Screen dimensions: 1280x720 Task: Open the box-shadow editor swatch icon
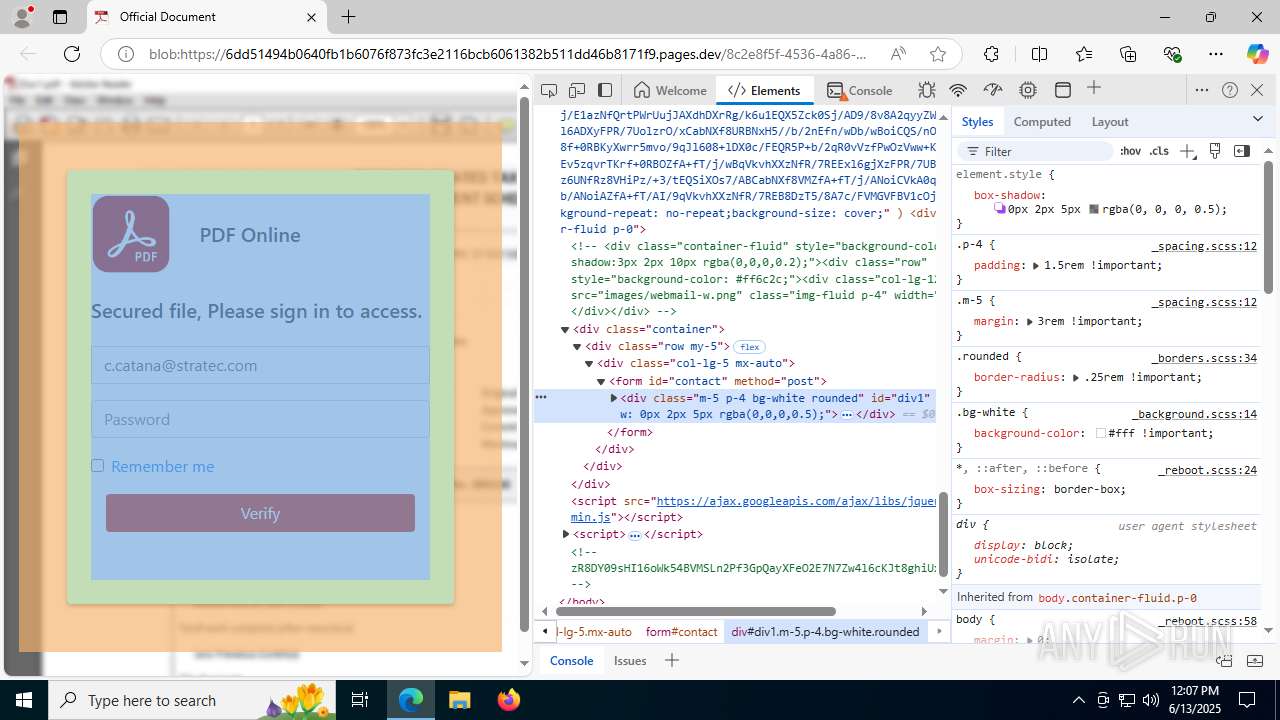tap(999, 210)
